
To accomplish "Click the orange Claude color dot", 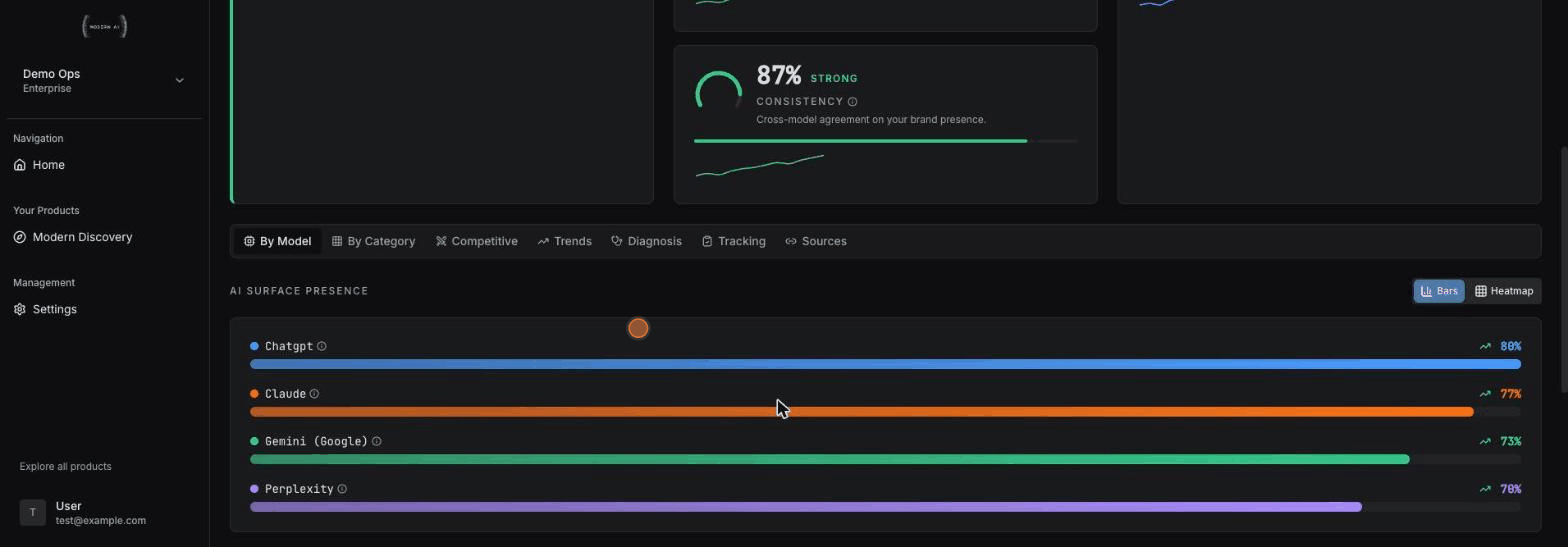I will tap(254, 394).
